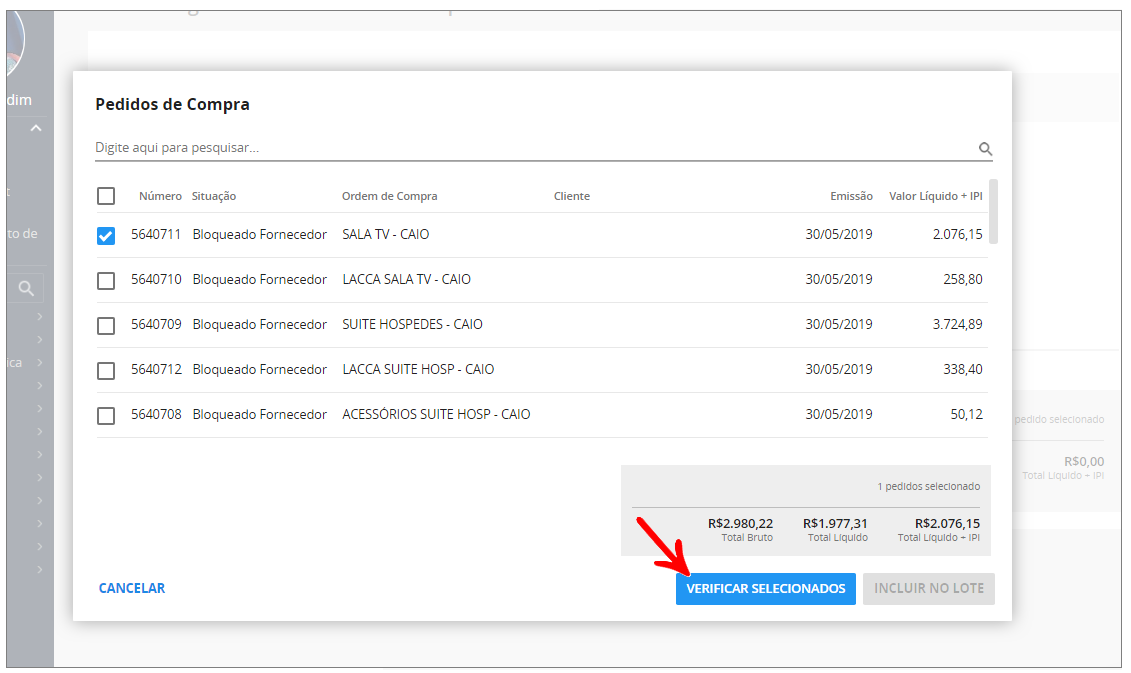Mark order 5640708 checkbox

[106, 416]
